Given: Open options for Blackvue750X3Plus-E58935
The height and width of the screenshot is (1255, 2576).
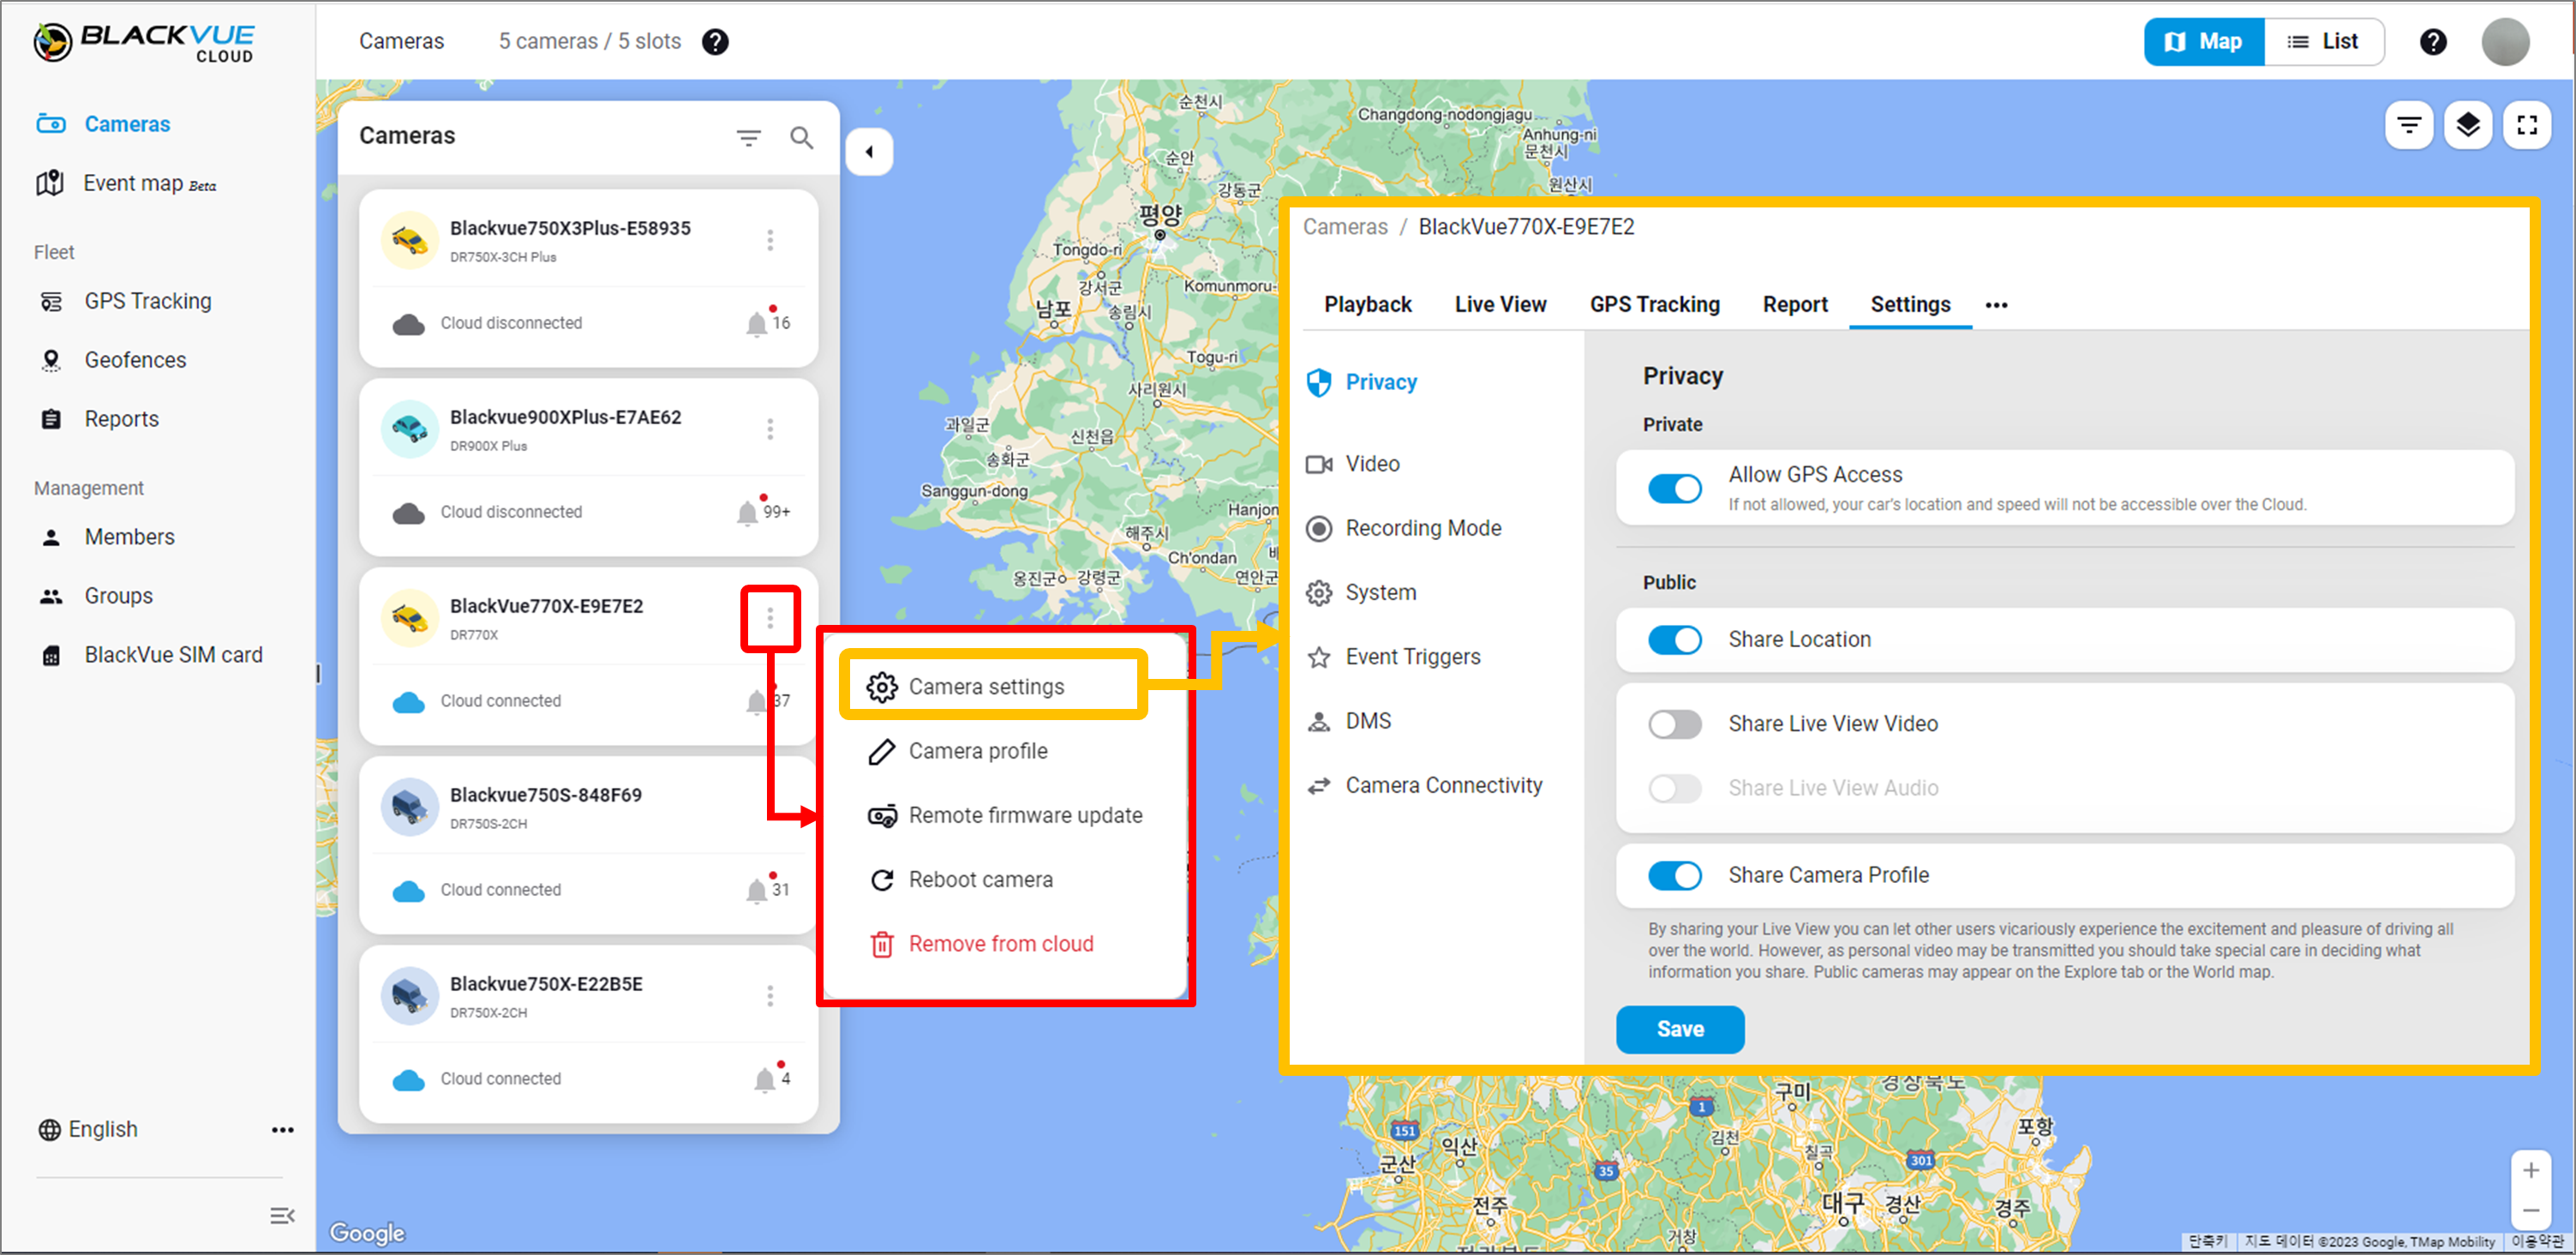Looking at the screenshot, I should [x=770, y=240].
